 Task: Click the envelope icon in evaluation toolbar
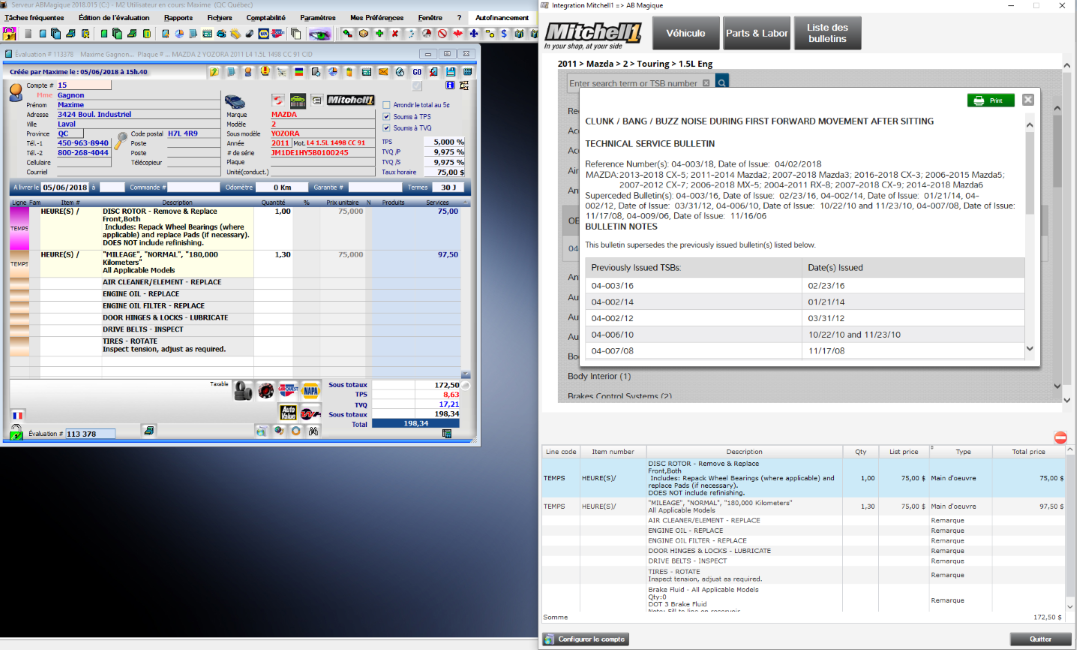coord(383,71)
